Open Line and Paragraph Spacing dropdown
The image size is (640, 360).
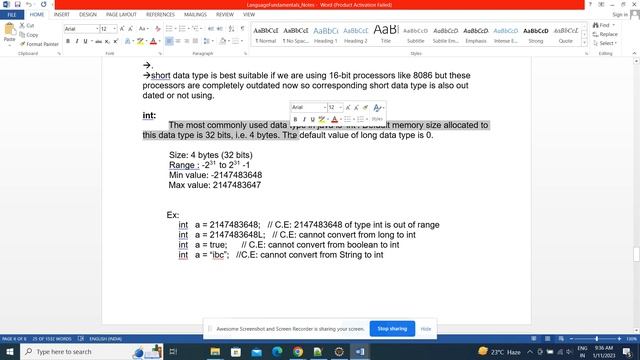tap(208, 41)
